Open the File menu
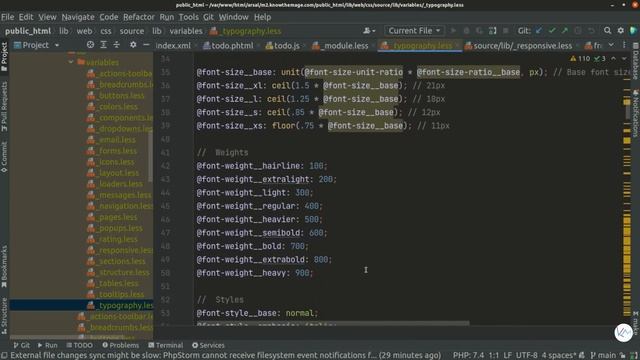Screen dimensions: 640x360 click(x=7, y=17)
